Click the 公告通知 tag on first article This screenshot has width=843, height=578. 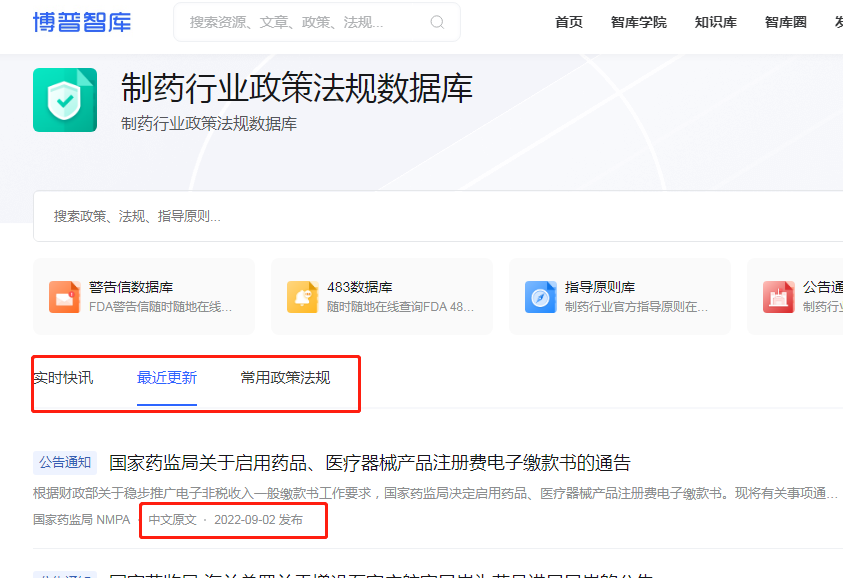pyautogui.click(x=65, y=463)
